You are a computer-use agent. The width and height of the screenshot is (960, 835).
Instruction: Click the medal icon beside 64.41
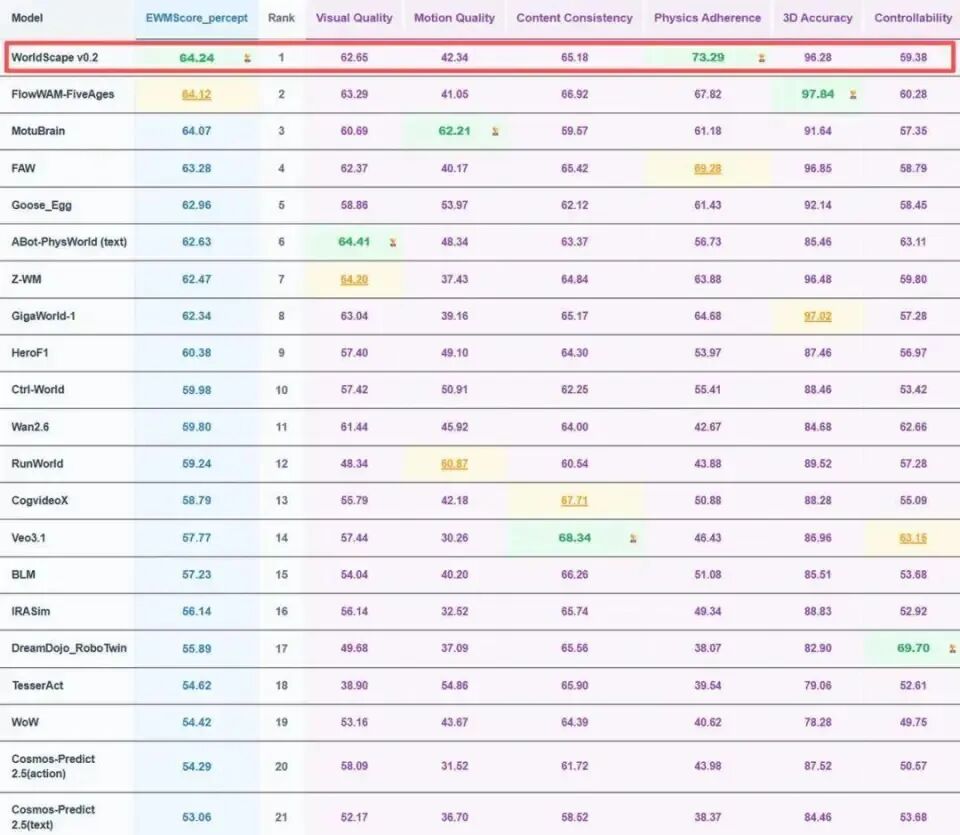(393, 242)
